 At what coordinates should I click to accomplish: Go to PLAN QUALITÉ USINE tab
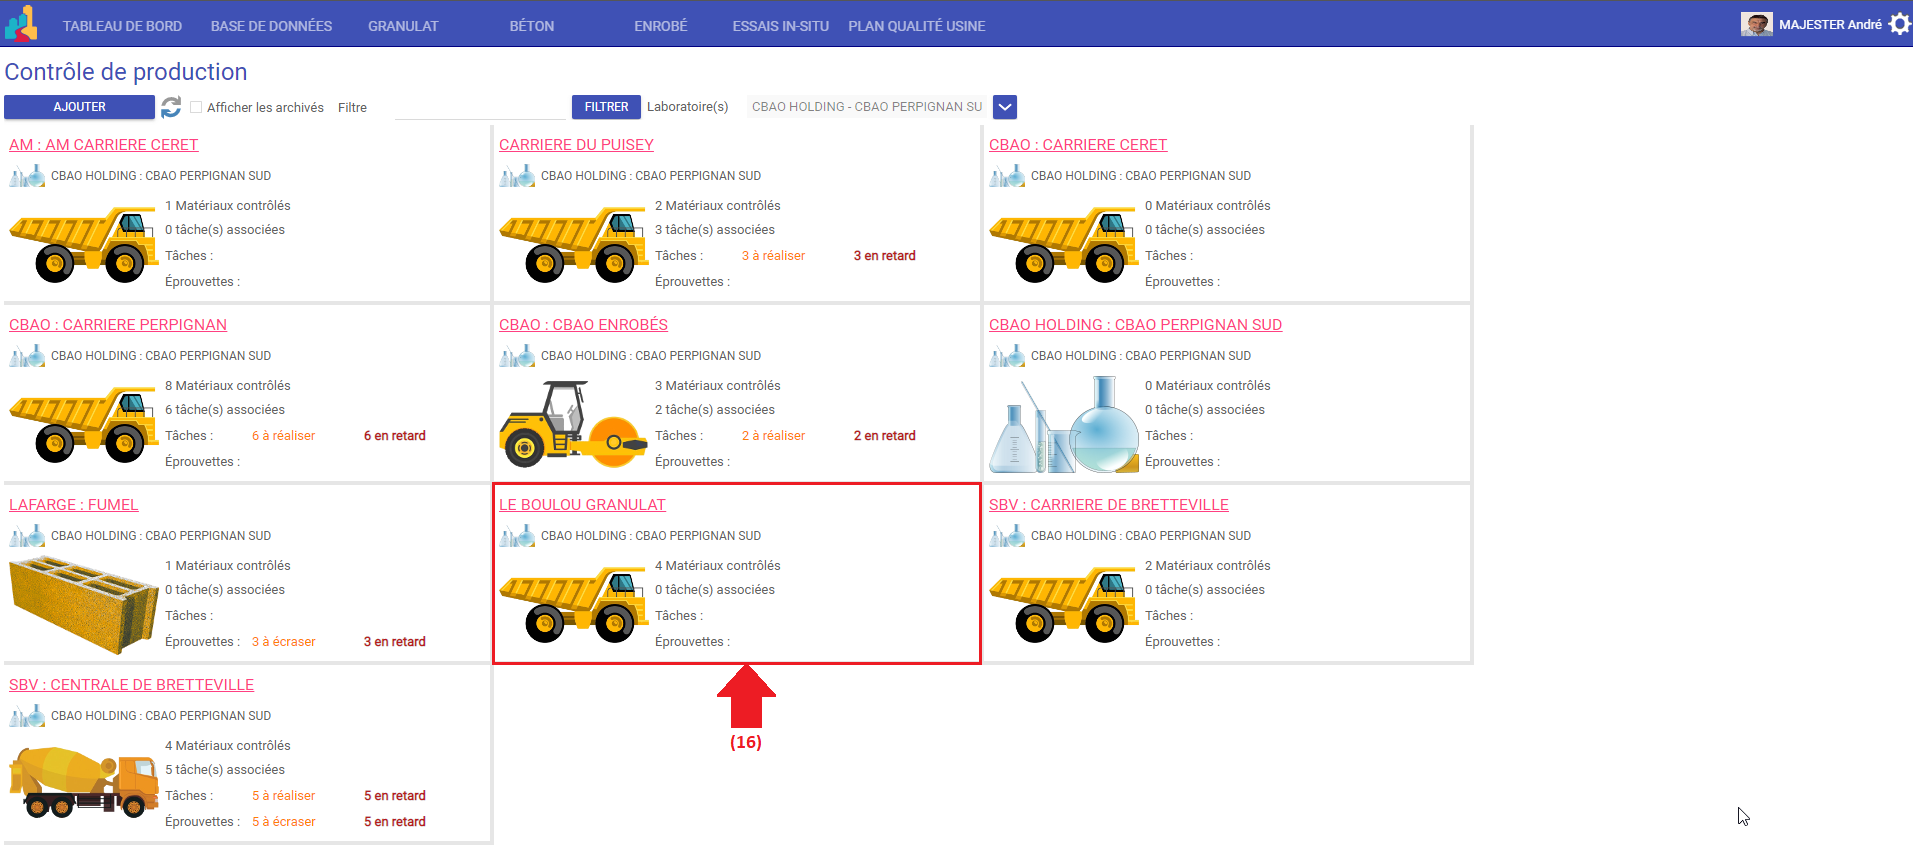coord(916,26)
